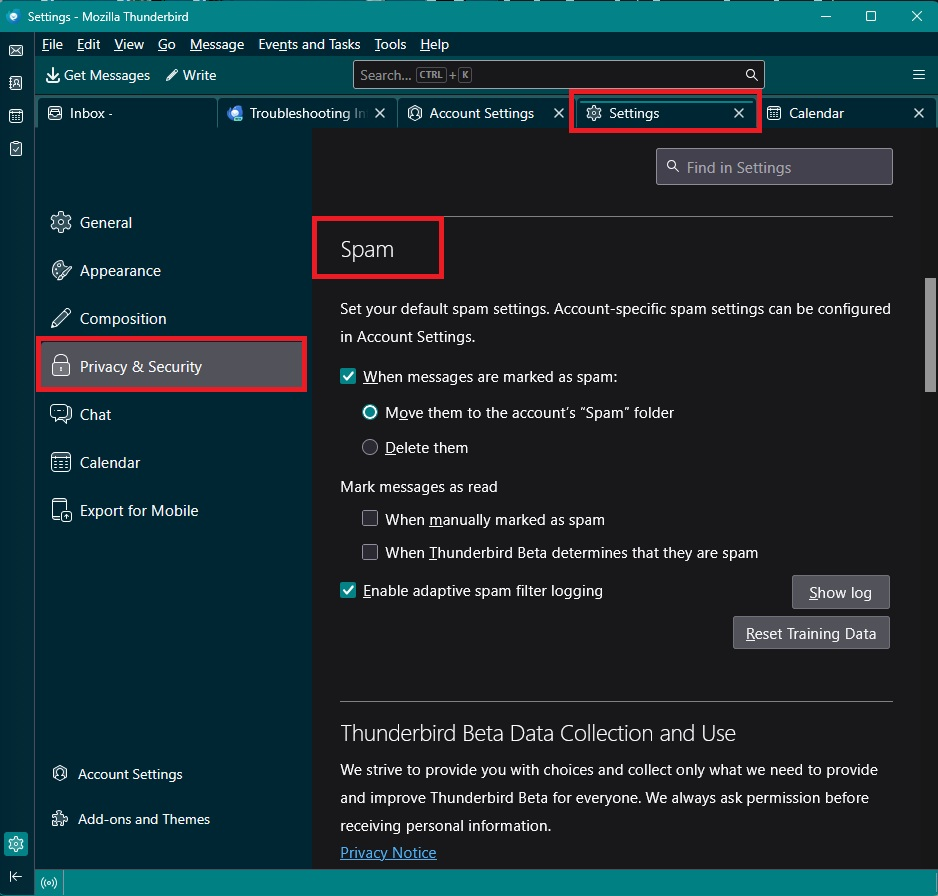Open Account Settings from sidebar bottom

117,774
